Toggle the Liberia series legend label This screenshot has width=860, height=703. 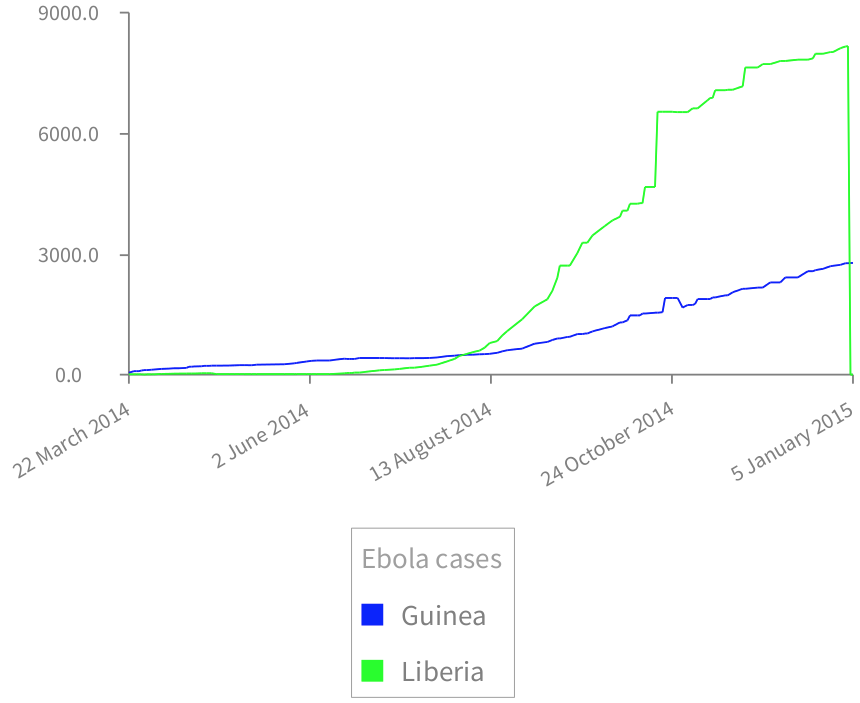tap(442, 671)
